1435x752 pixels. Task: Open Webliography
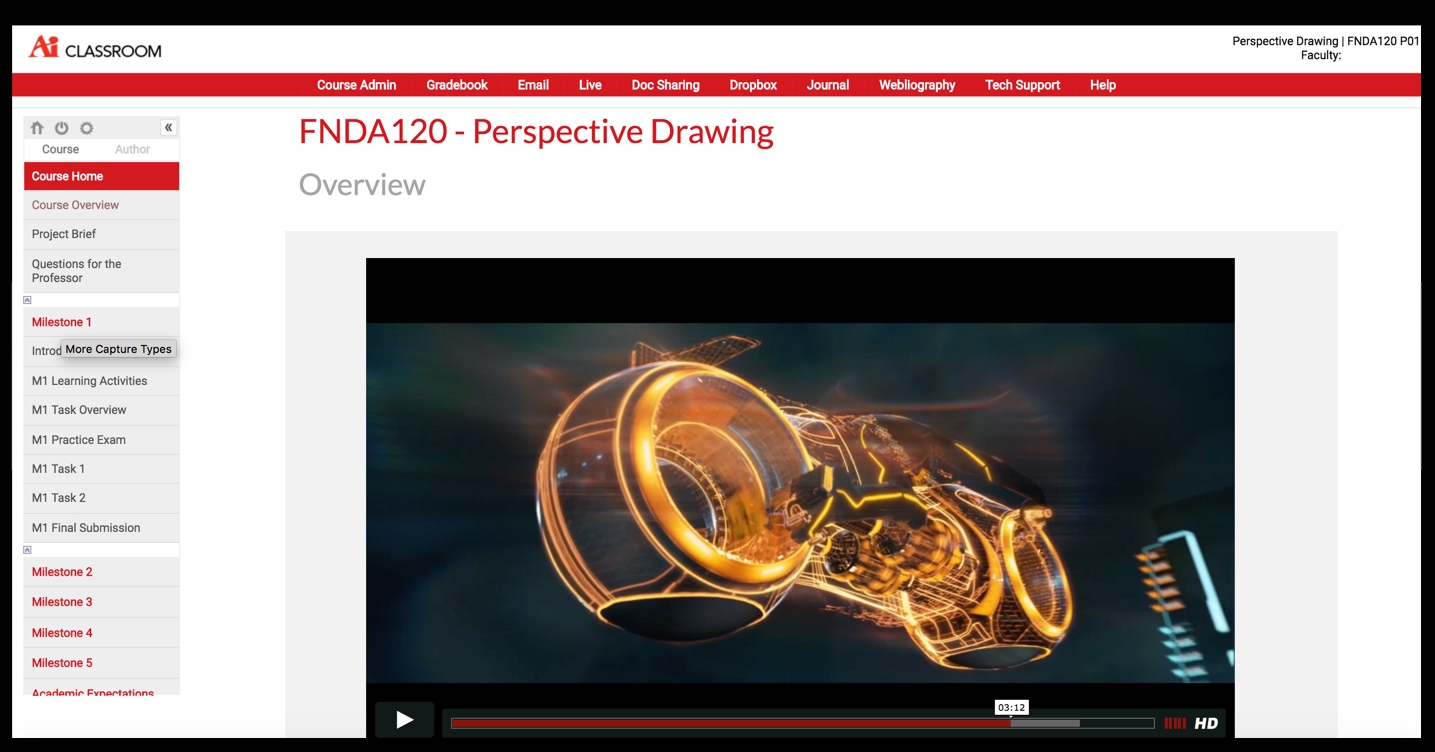tap(917, 85)
